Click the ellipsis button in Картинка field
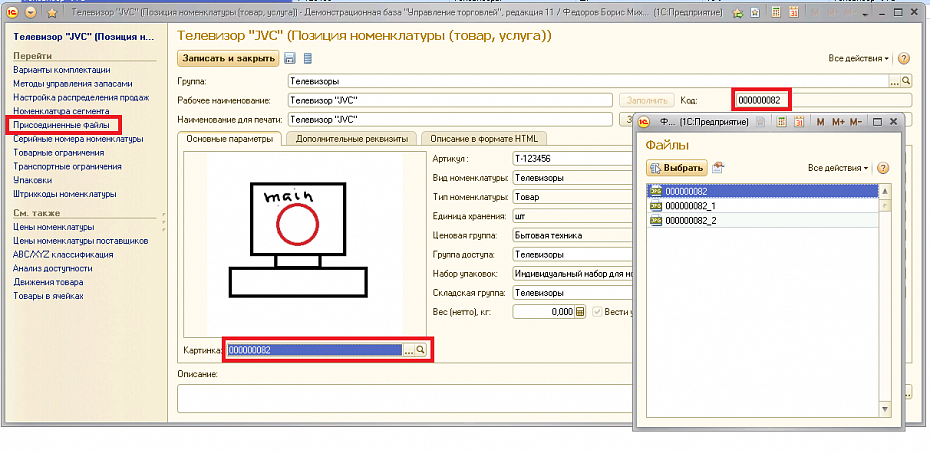Screen dimensions: 930x453 (408, 350)
